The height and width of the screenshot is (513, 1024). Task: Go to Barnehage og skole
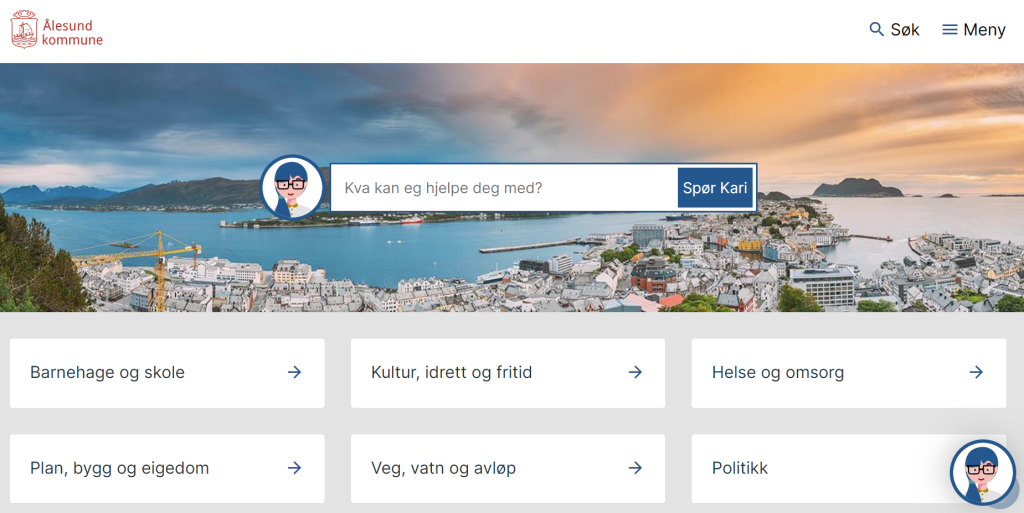(x=108, y=372)
